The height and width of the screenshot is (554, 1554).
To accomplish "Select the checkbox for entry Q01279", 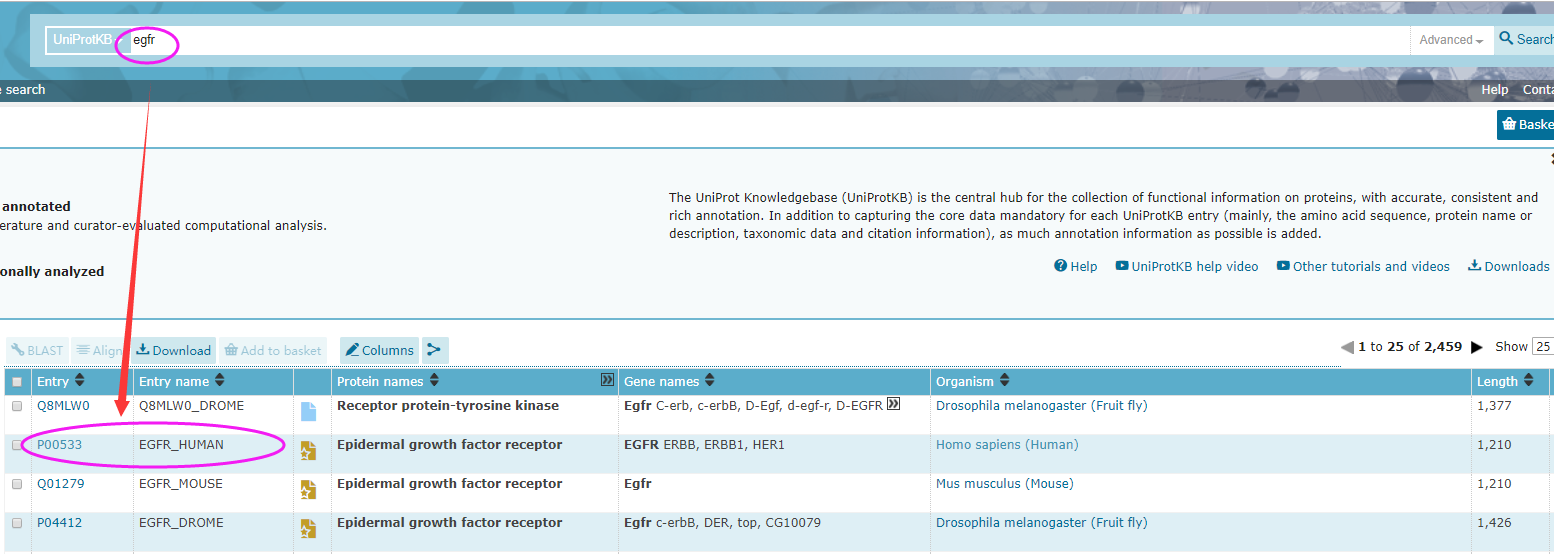I will click(x=17, y=484).
